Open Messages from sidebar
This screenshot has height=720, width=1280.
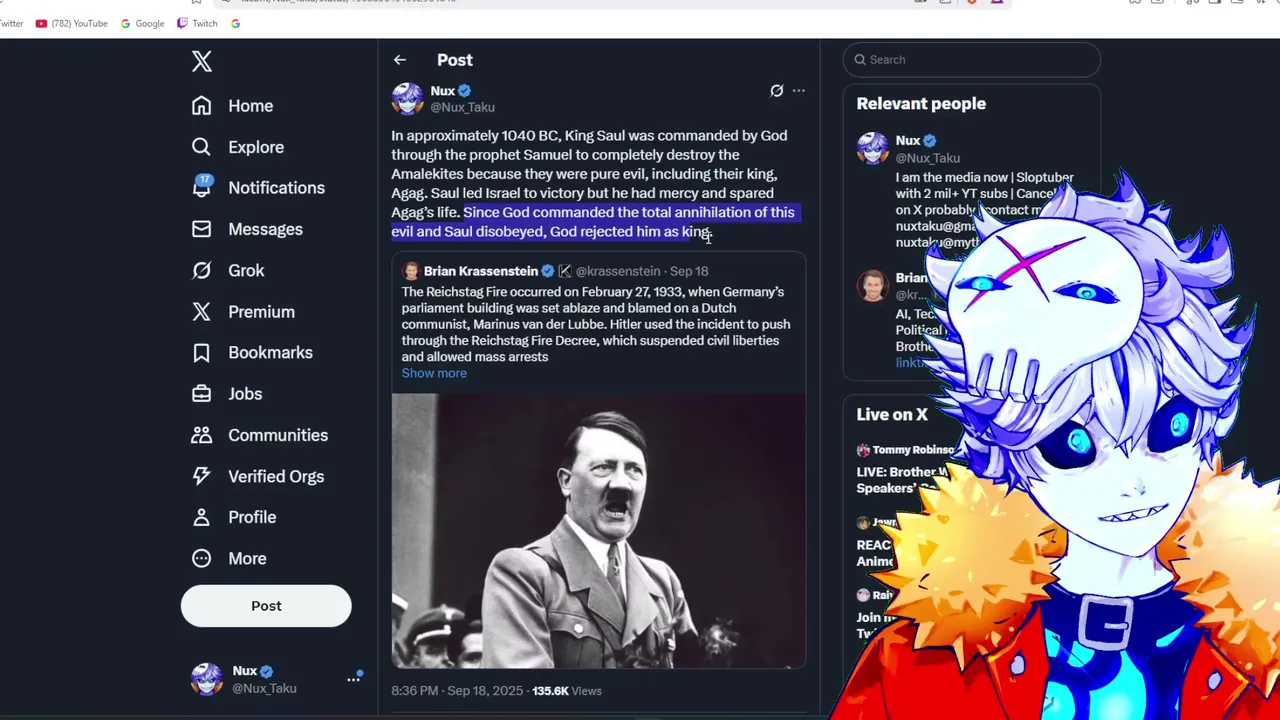[247, 229]
